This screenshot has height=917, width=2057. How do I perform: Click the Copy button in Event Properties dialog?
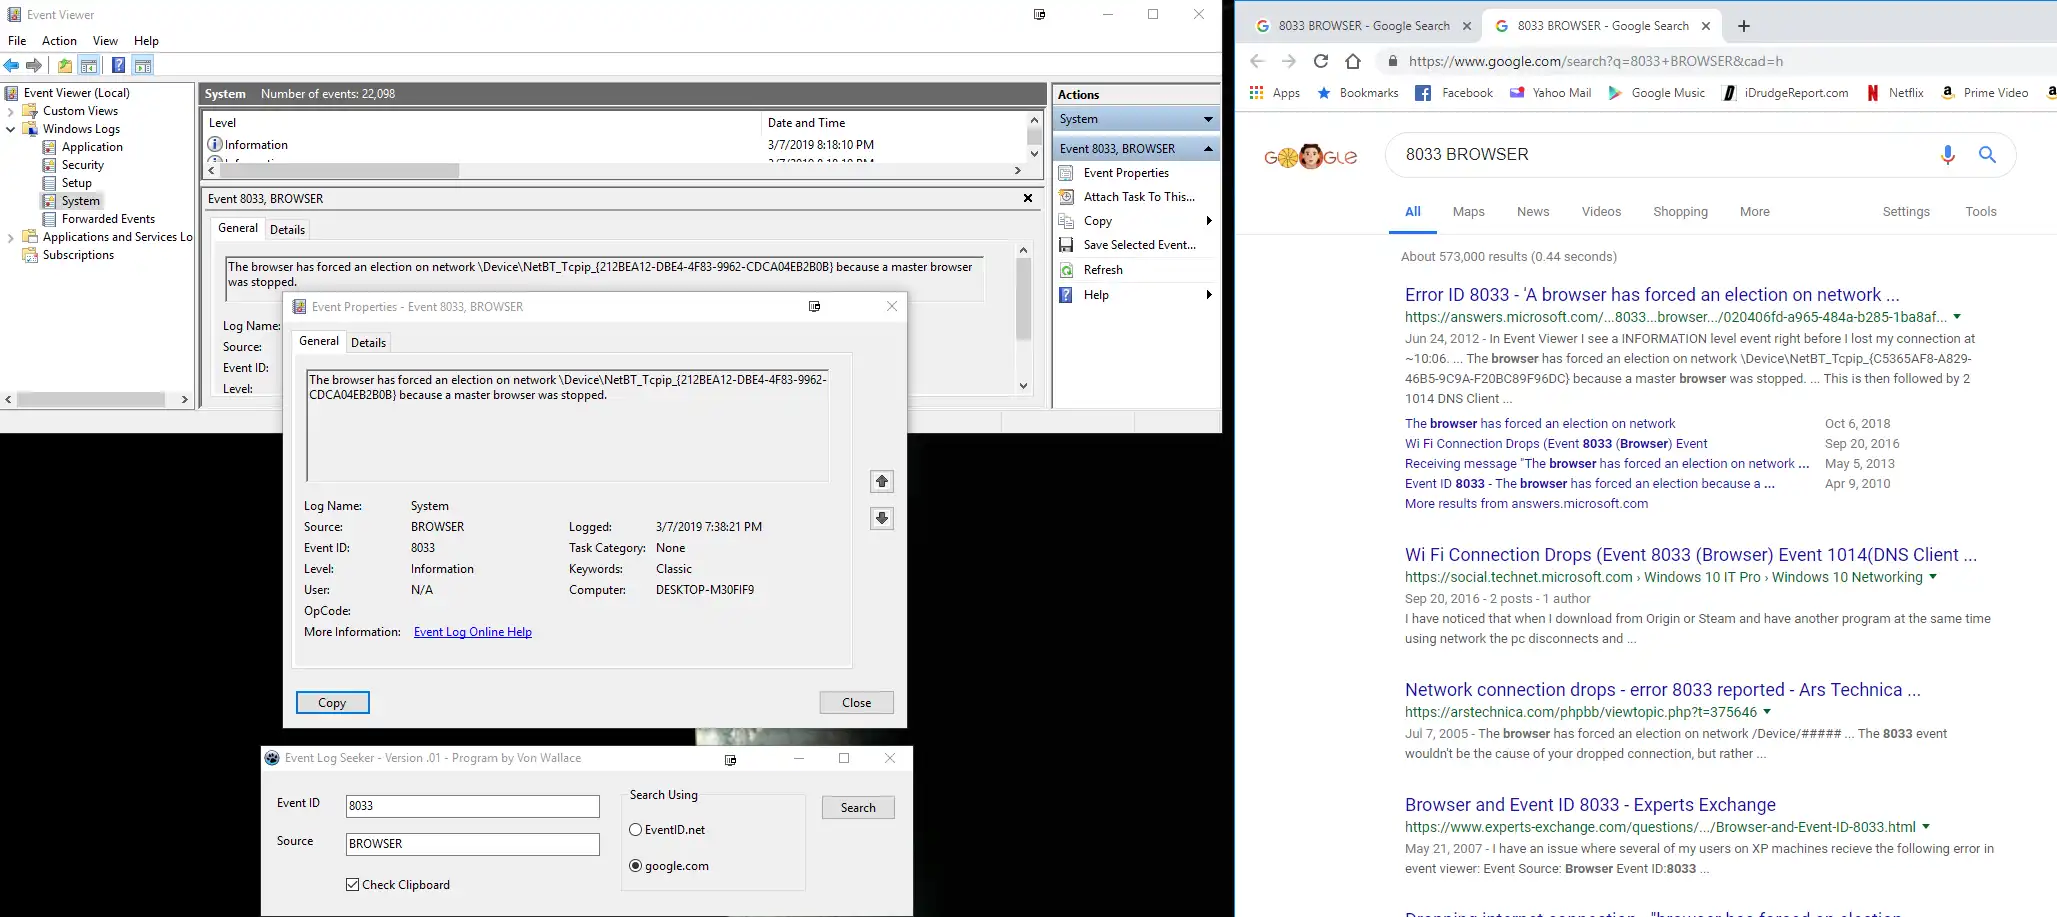[x=332, y=703]
